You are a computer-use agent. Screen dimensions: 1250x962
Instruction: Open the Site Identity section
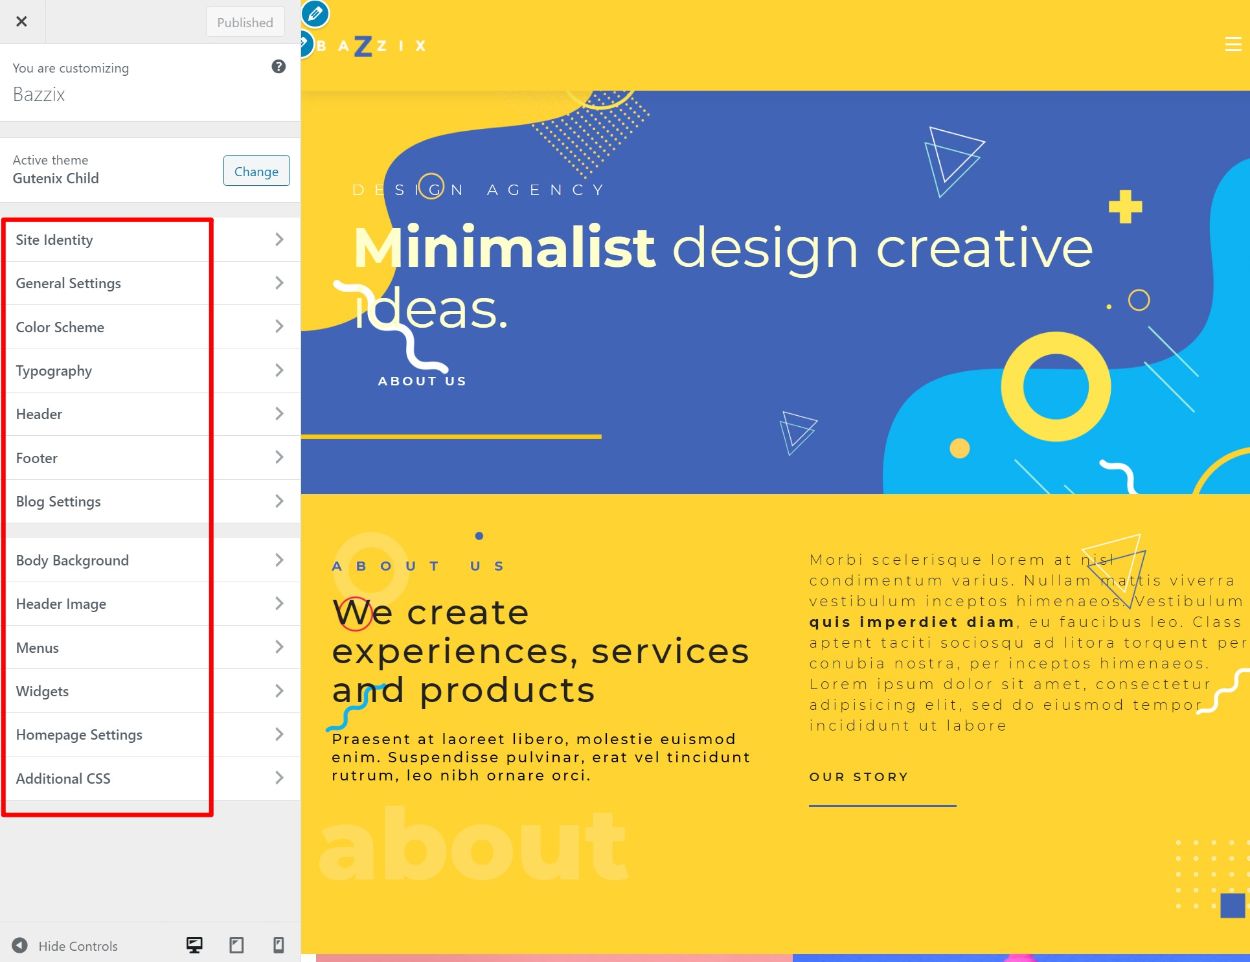pyautogui.click(x=150, y=240)
